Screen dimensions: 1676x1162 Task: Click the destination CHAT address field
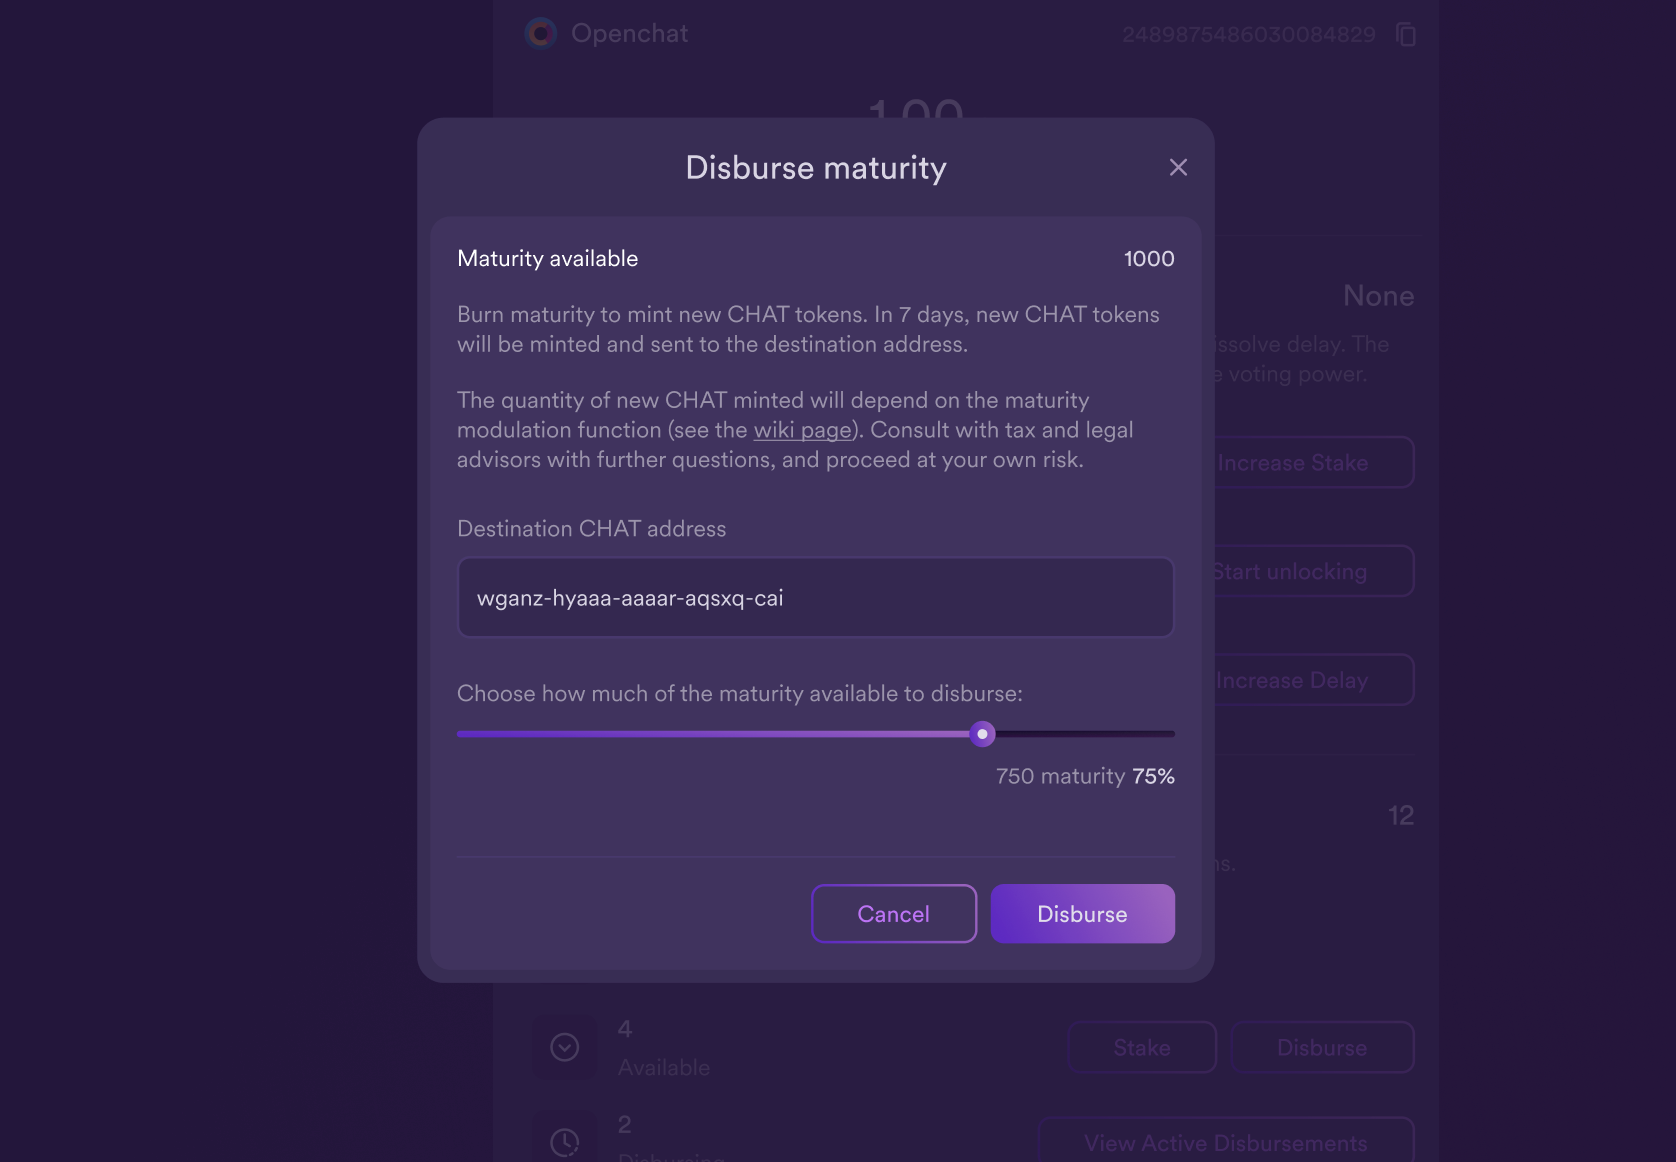[815, 597]
